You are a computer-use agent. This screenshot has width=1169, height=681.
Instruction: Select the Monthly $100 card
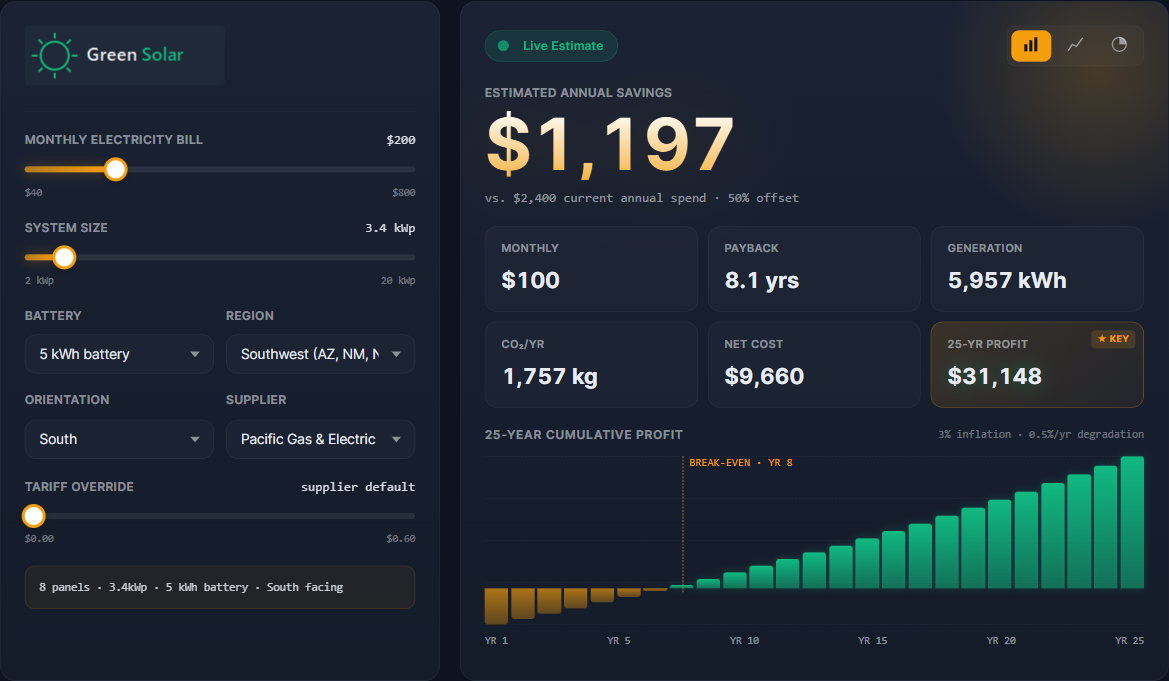pyautogui.click(x=591, y=269)
